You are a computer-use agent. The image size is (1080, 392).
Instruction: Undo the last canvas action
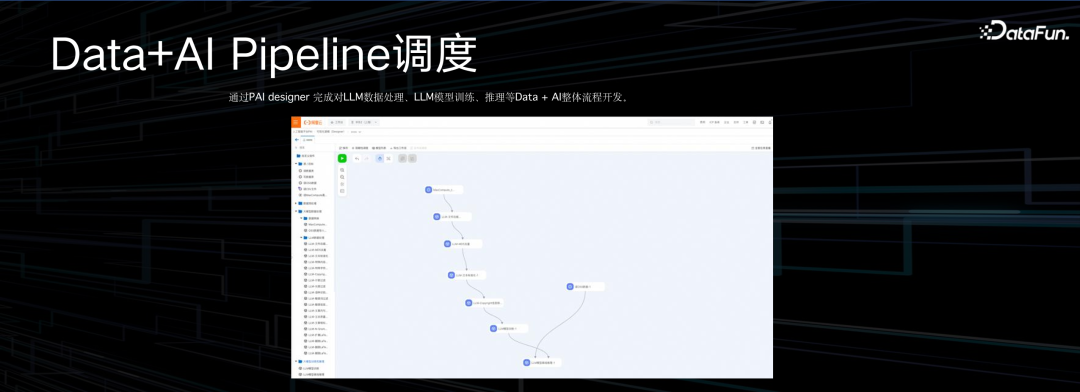(357, 158)
